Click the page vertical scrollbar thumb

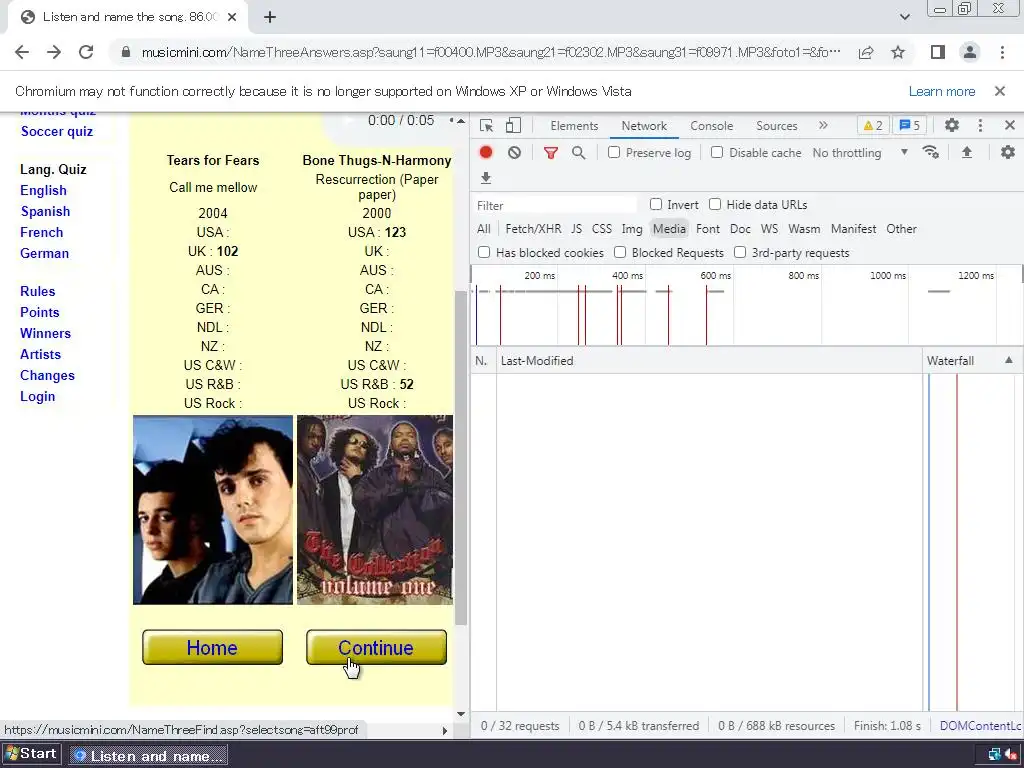461,457
